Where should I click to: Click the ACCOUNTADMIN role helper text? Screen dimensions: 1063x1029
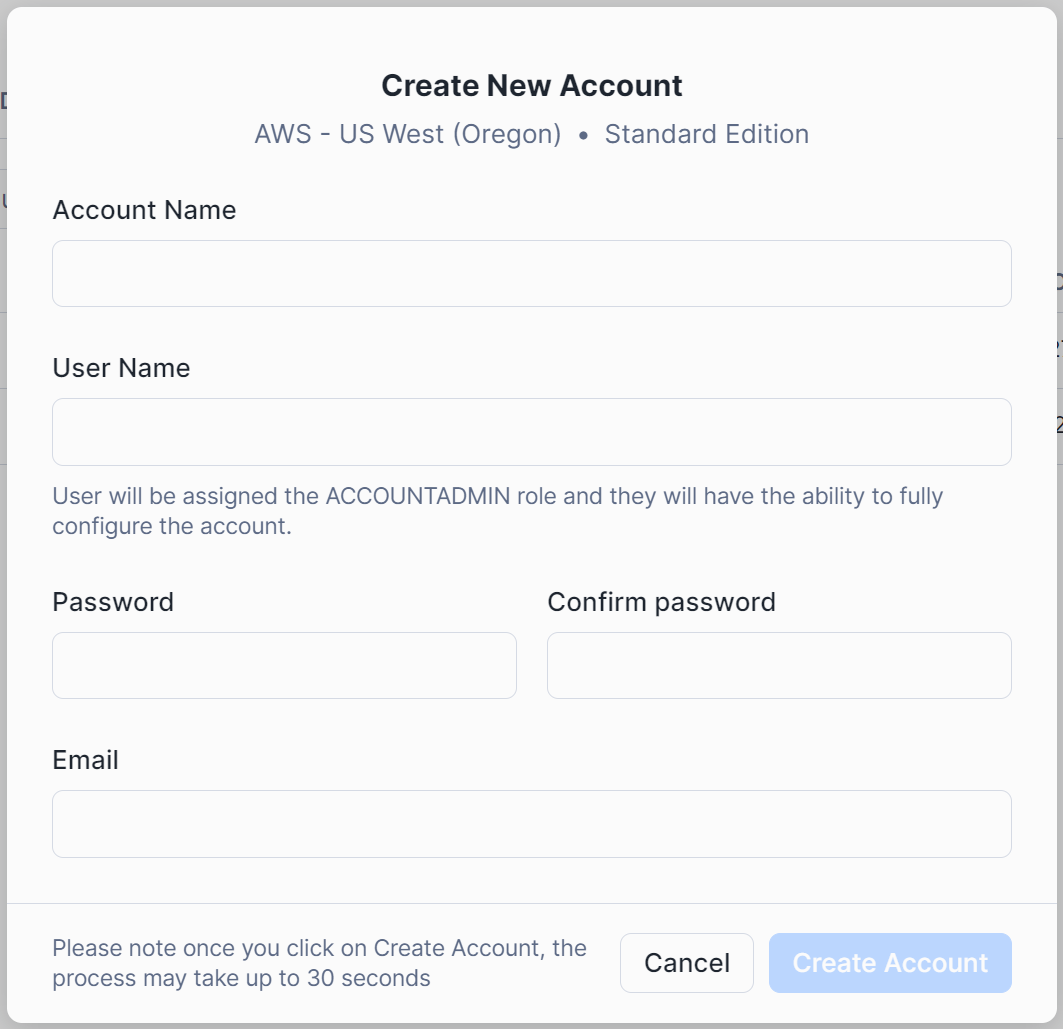coord(497,510)
